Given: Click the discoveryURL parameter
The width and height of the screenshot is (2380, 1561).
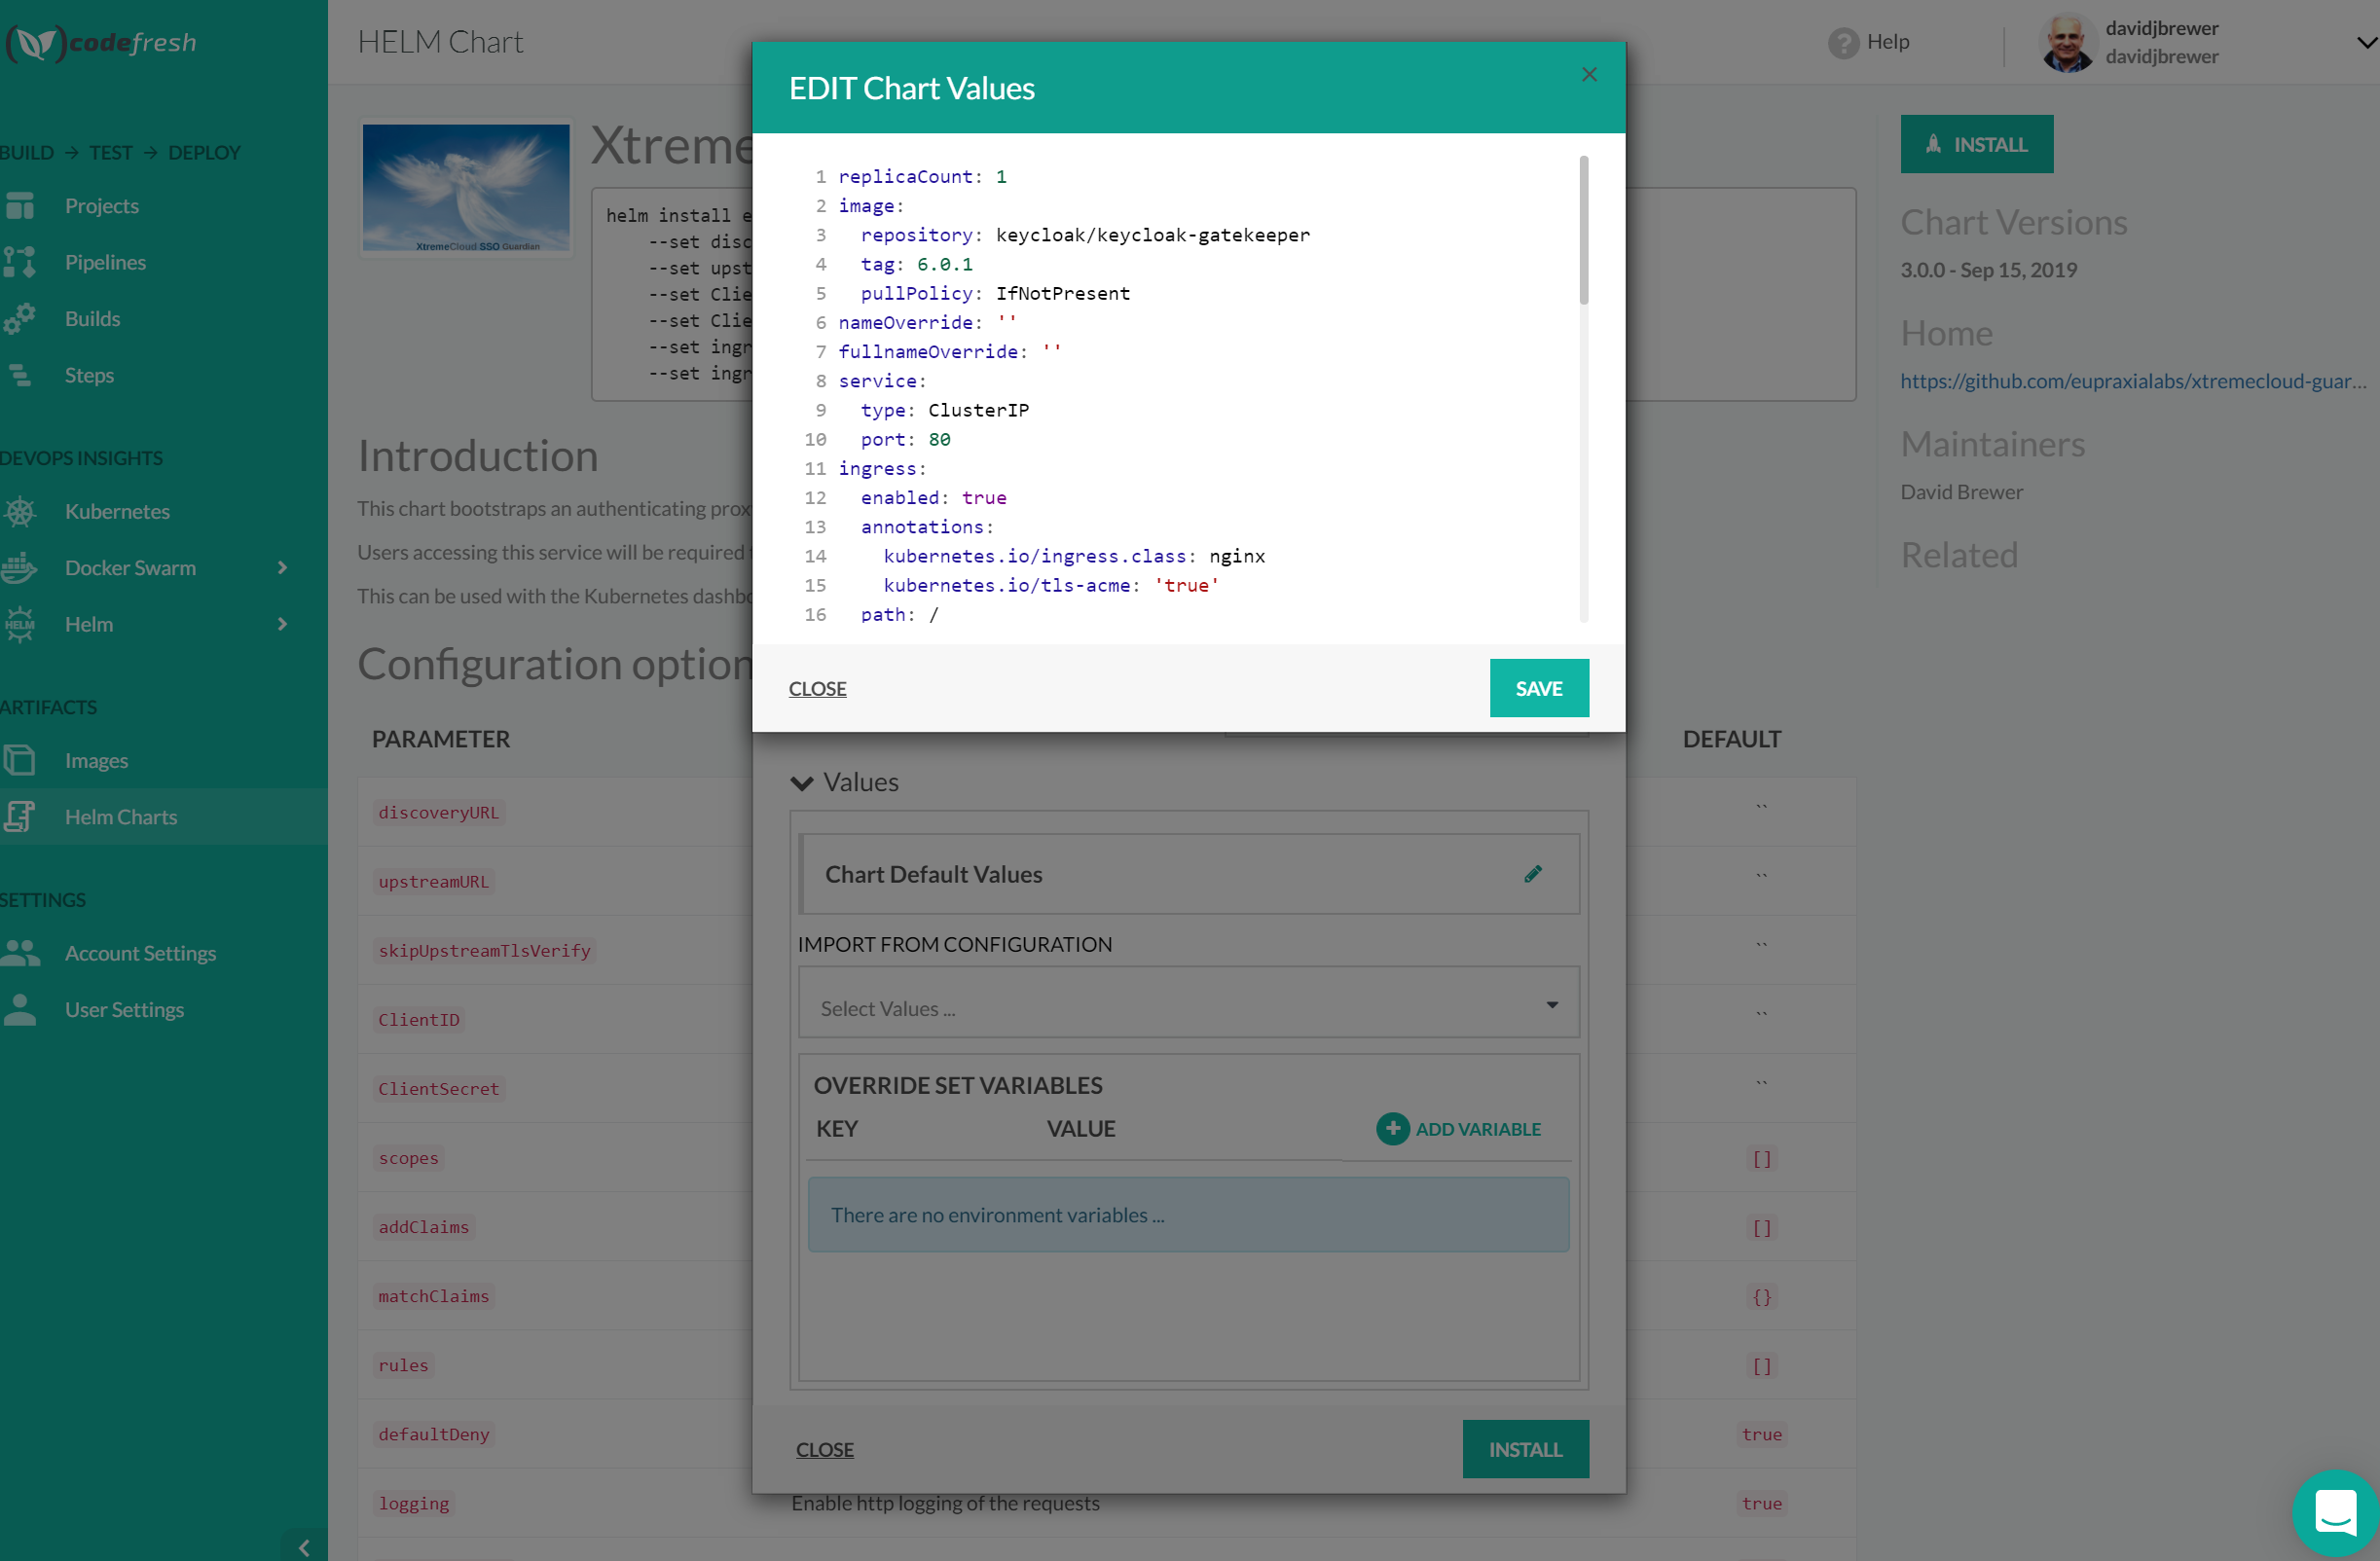Looking at the screenshot, I should pos(438,812).
